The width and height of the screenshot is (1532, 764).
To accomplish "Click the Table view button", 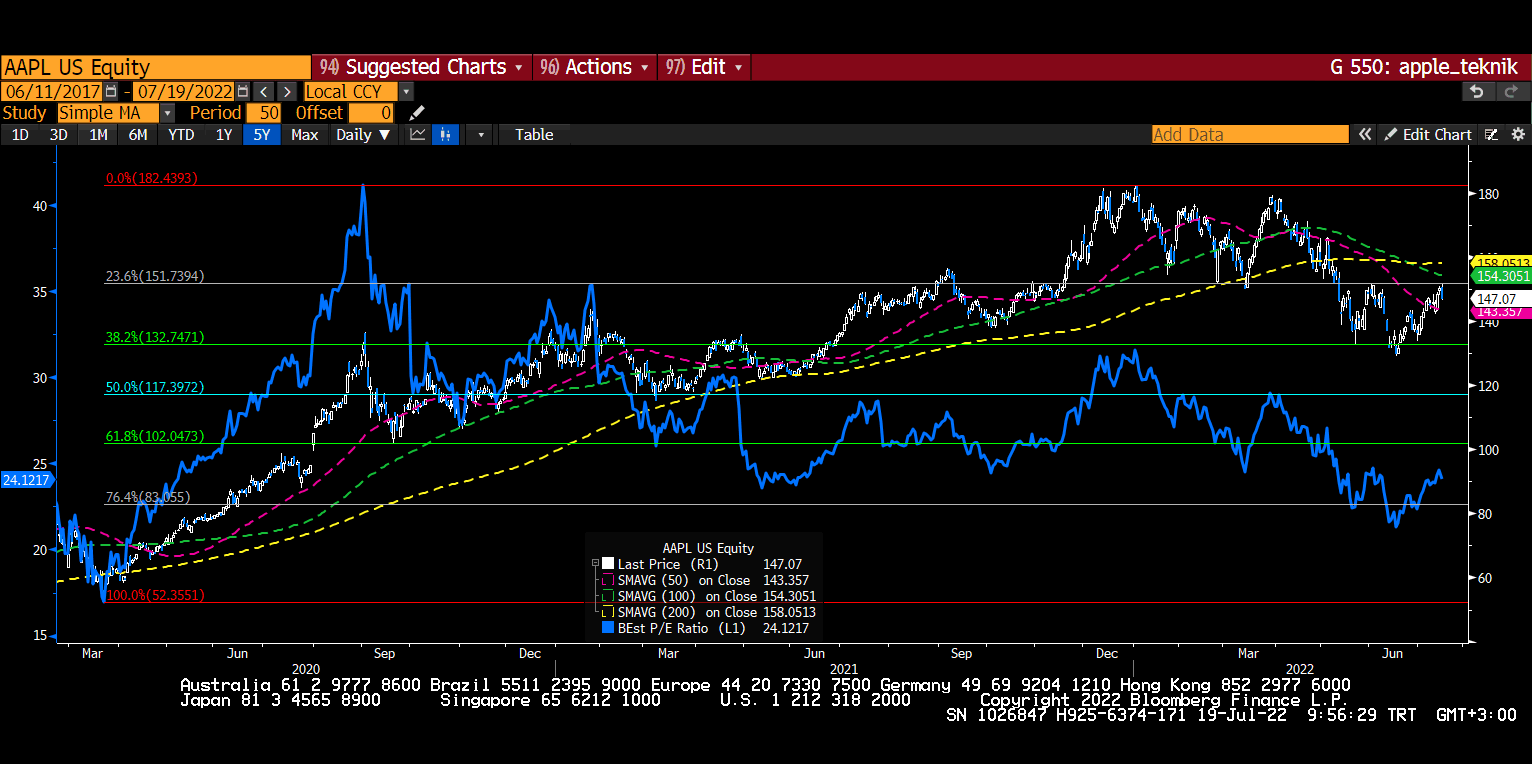I will [534, 135].
